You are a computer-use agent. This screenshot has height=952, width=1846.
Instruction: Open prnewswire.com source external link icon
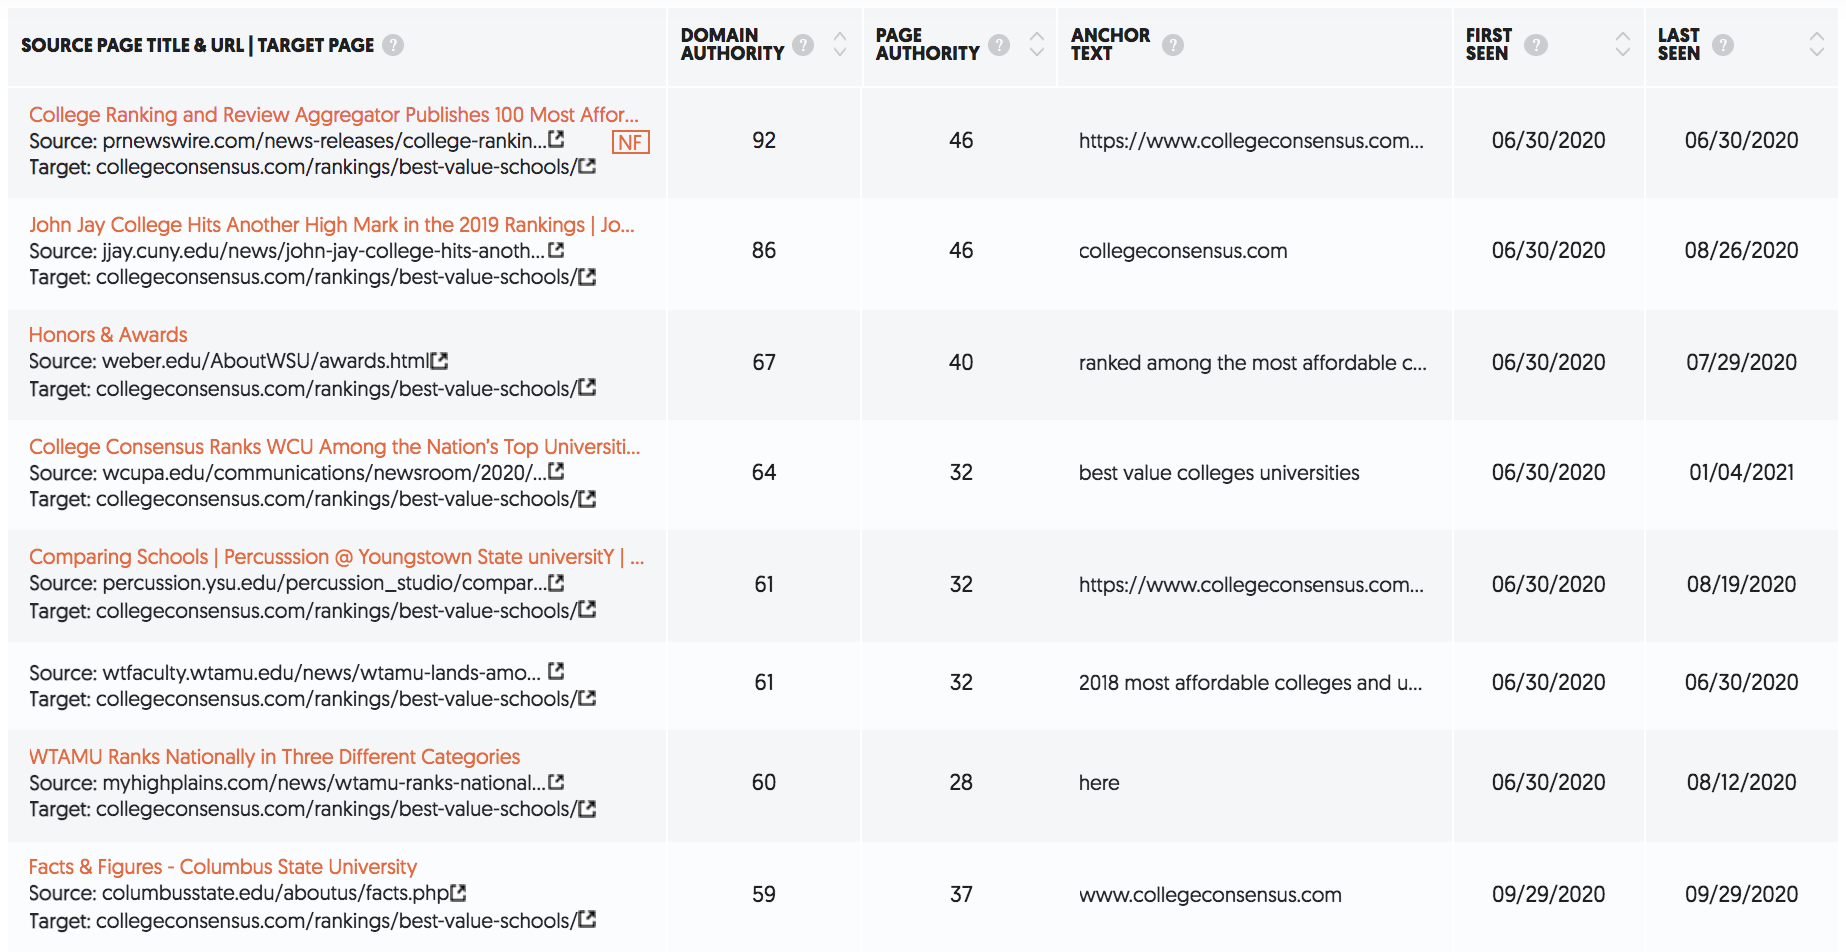click(x=556, y=140)
